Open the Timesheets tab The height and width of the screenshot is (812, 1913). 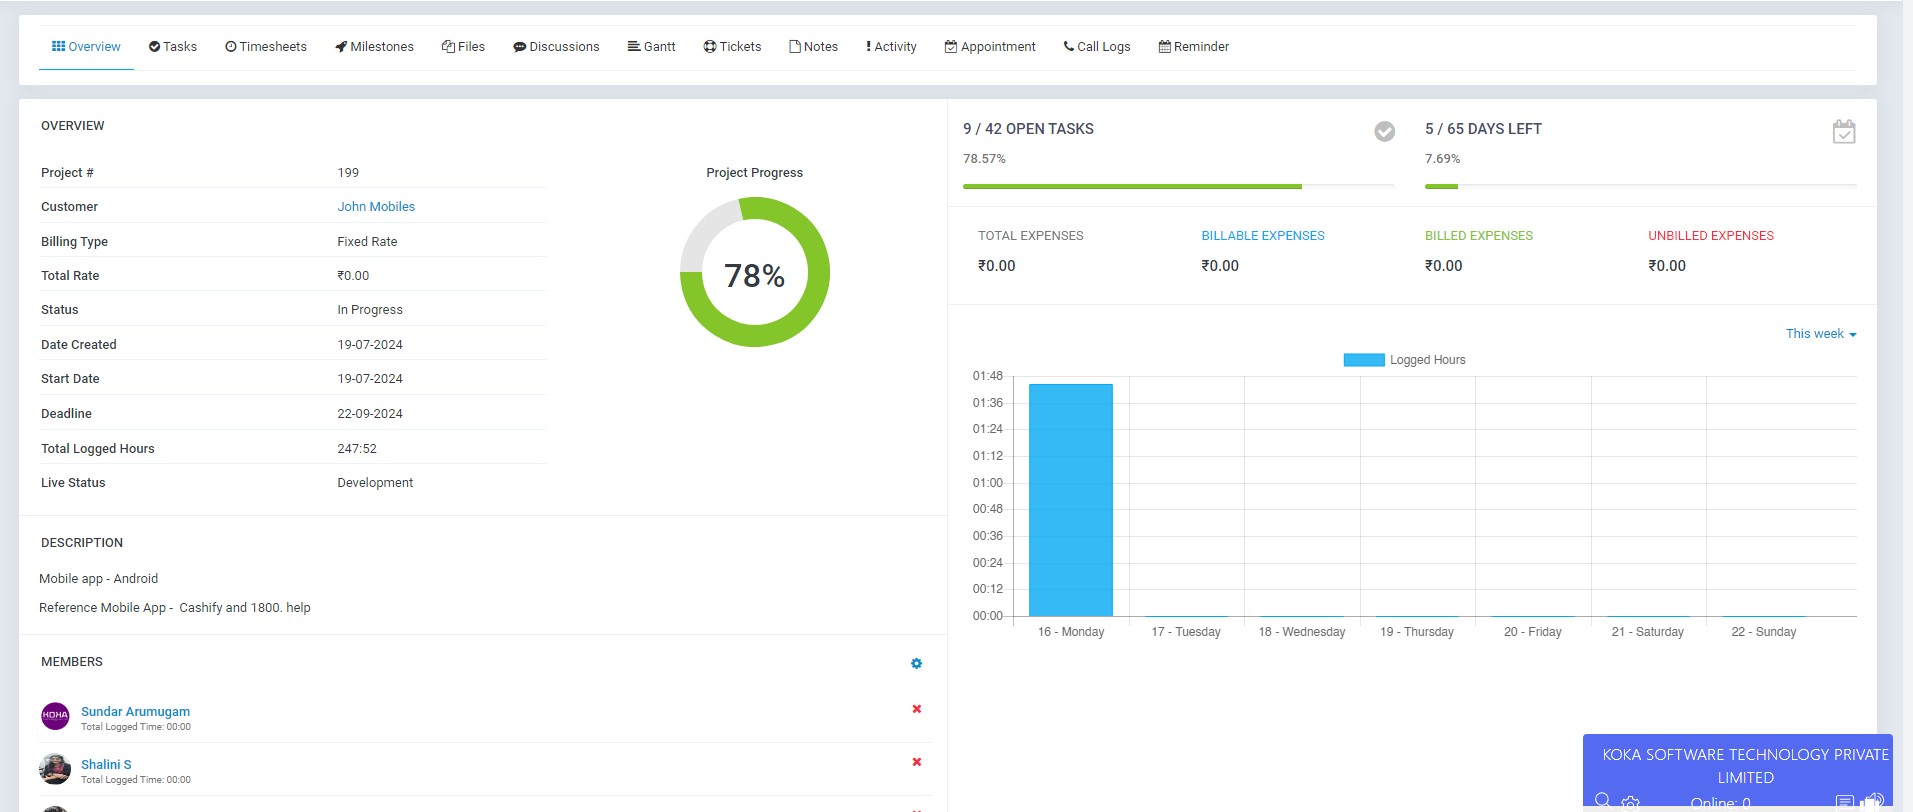(x=266, y=47)
